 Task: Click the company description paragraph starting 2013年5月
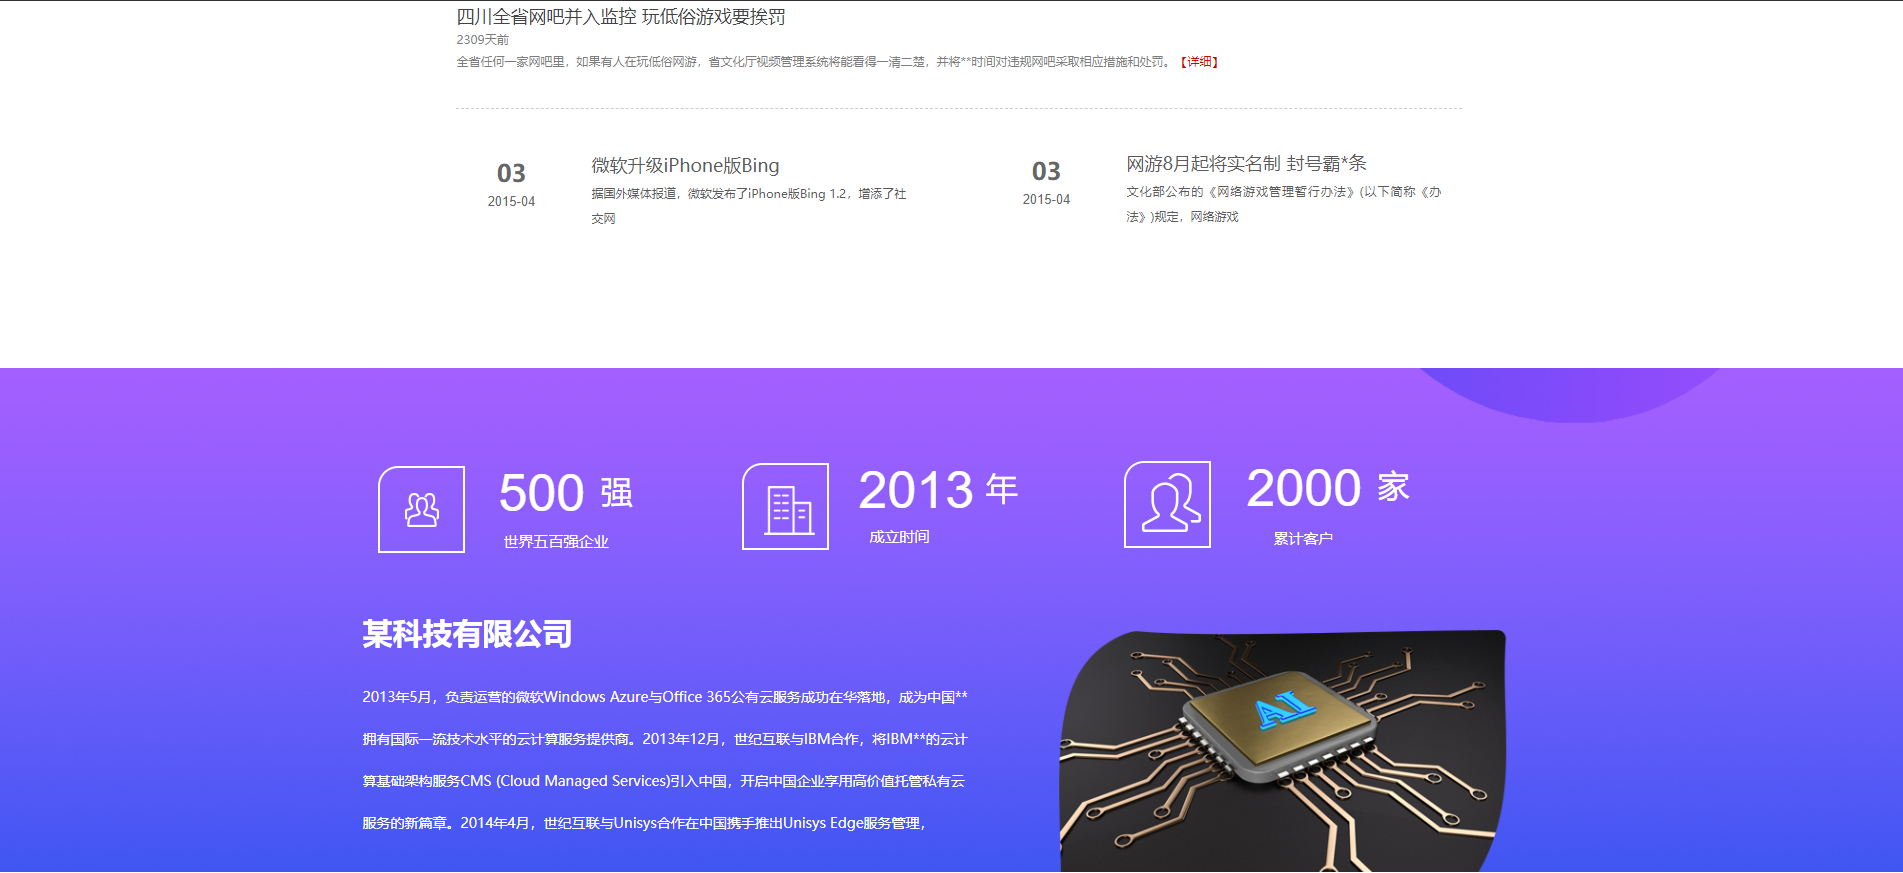click(x=664, y=760)
